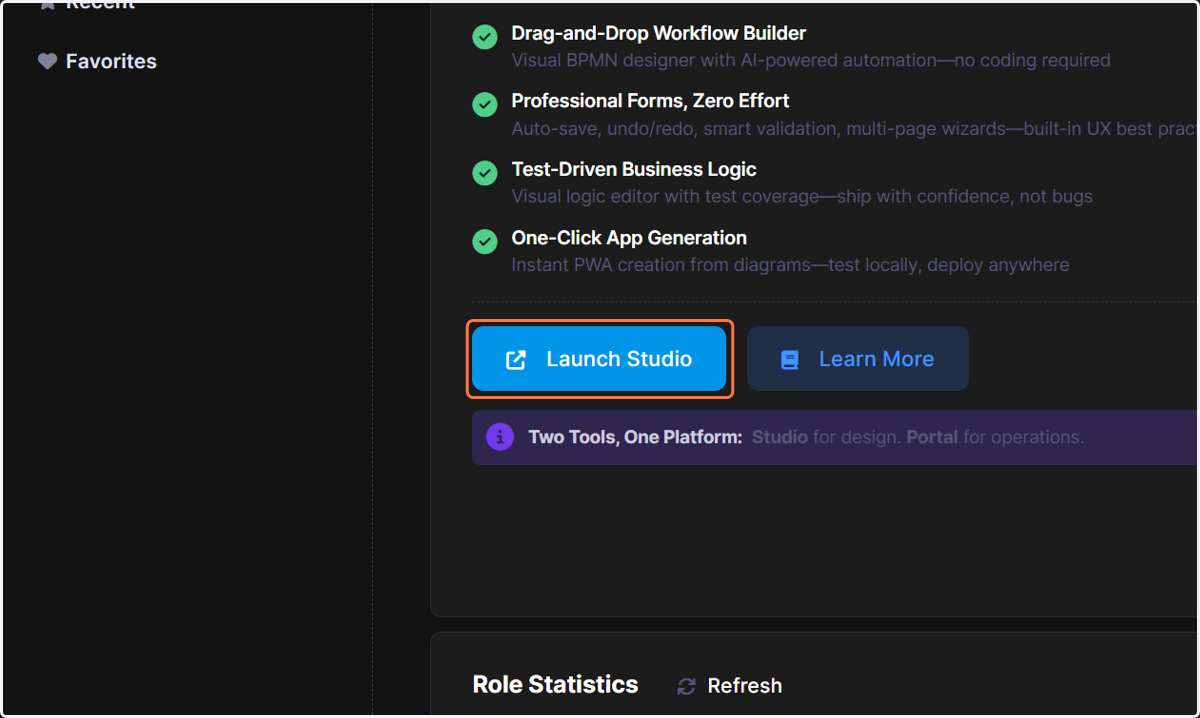This screenshot has height=718, width=1200.
Task: Click the green check beside Professional Forms
Action: (x=485, y=104)
